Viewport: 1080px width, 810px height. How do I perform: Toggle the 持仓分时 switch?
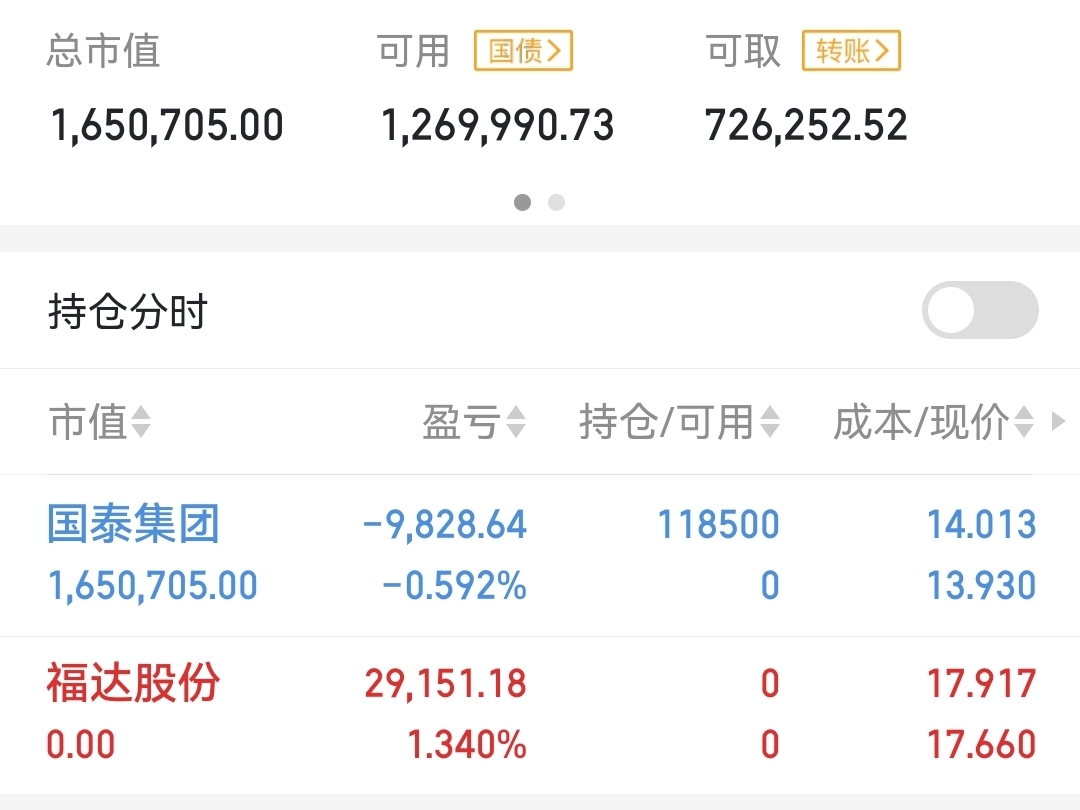coord(980,310)
